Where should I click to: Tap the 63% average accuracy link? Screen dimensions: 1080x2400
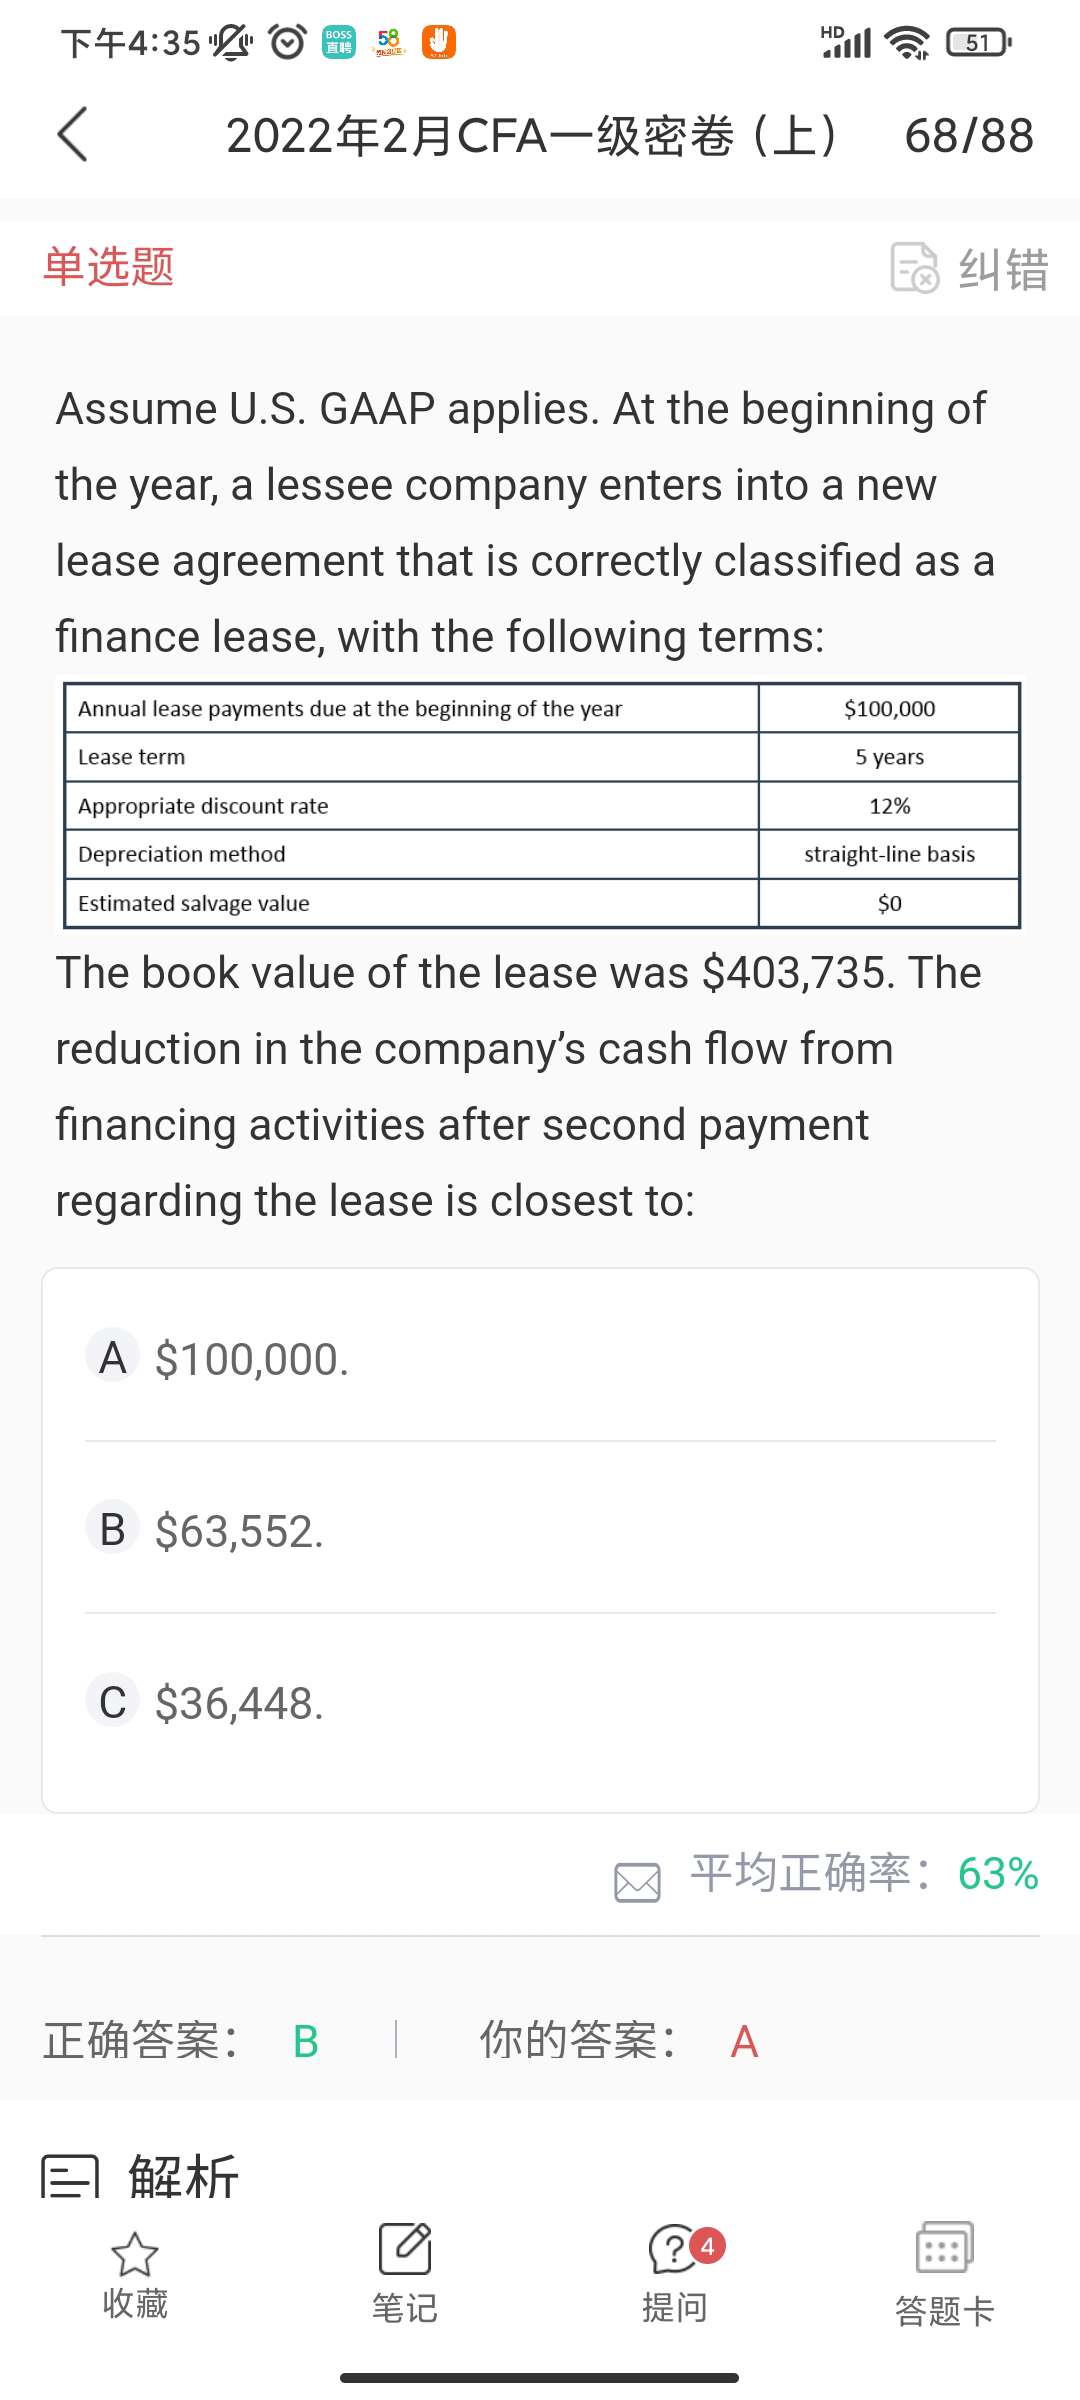(997, 1874)
